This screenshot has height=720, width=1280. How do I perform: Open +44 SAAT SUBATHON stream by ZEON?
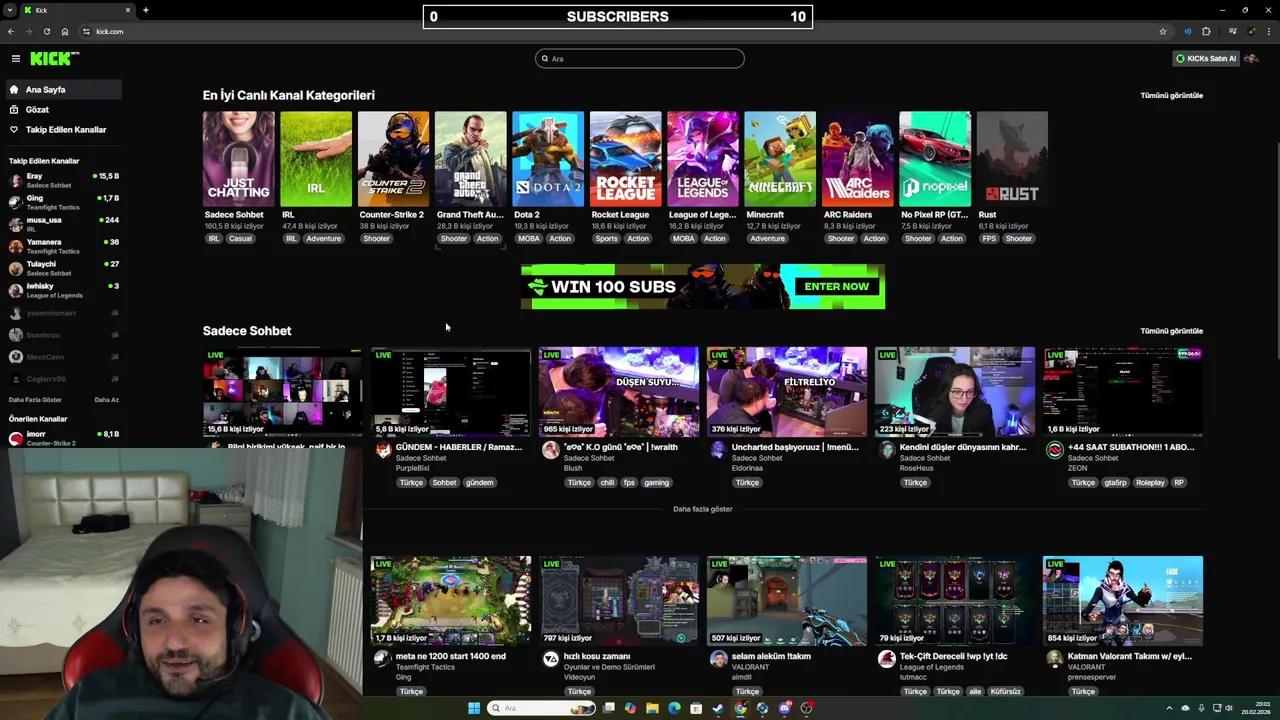point(1123,392)
